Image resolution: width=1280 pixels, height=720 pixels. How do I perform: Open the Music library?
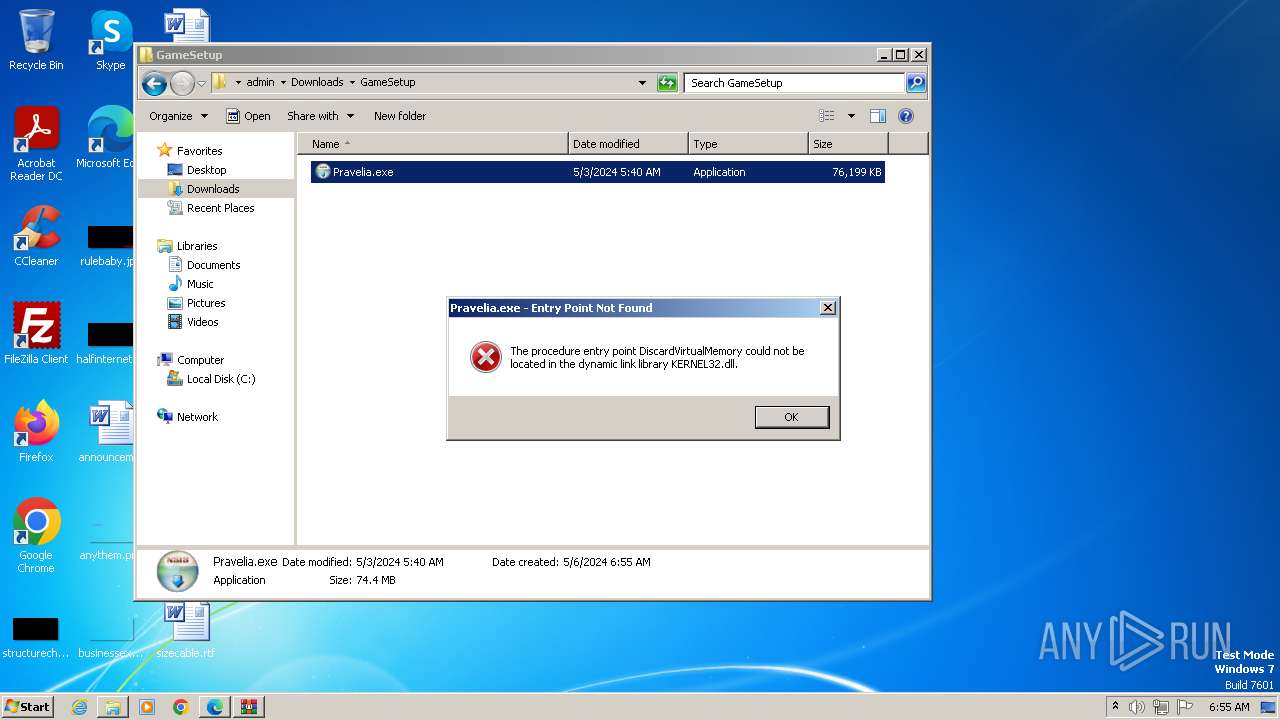click(200, 284)
